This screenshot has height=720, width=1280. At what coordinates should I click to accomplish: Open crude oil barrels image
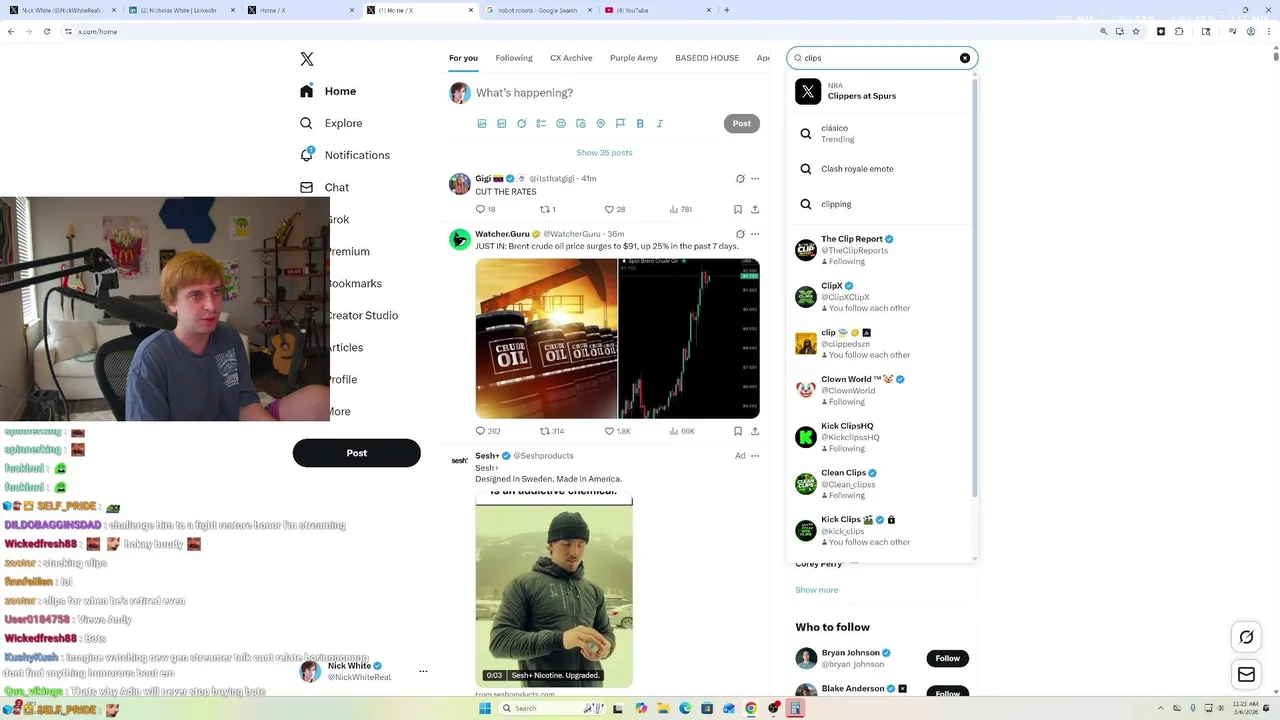[x=546, y=338]
